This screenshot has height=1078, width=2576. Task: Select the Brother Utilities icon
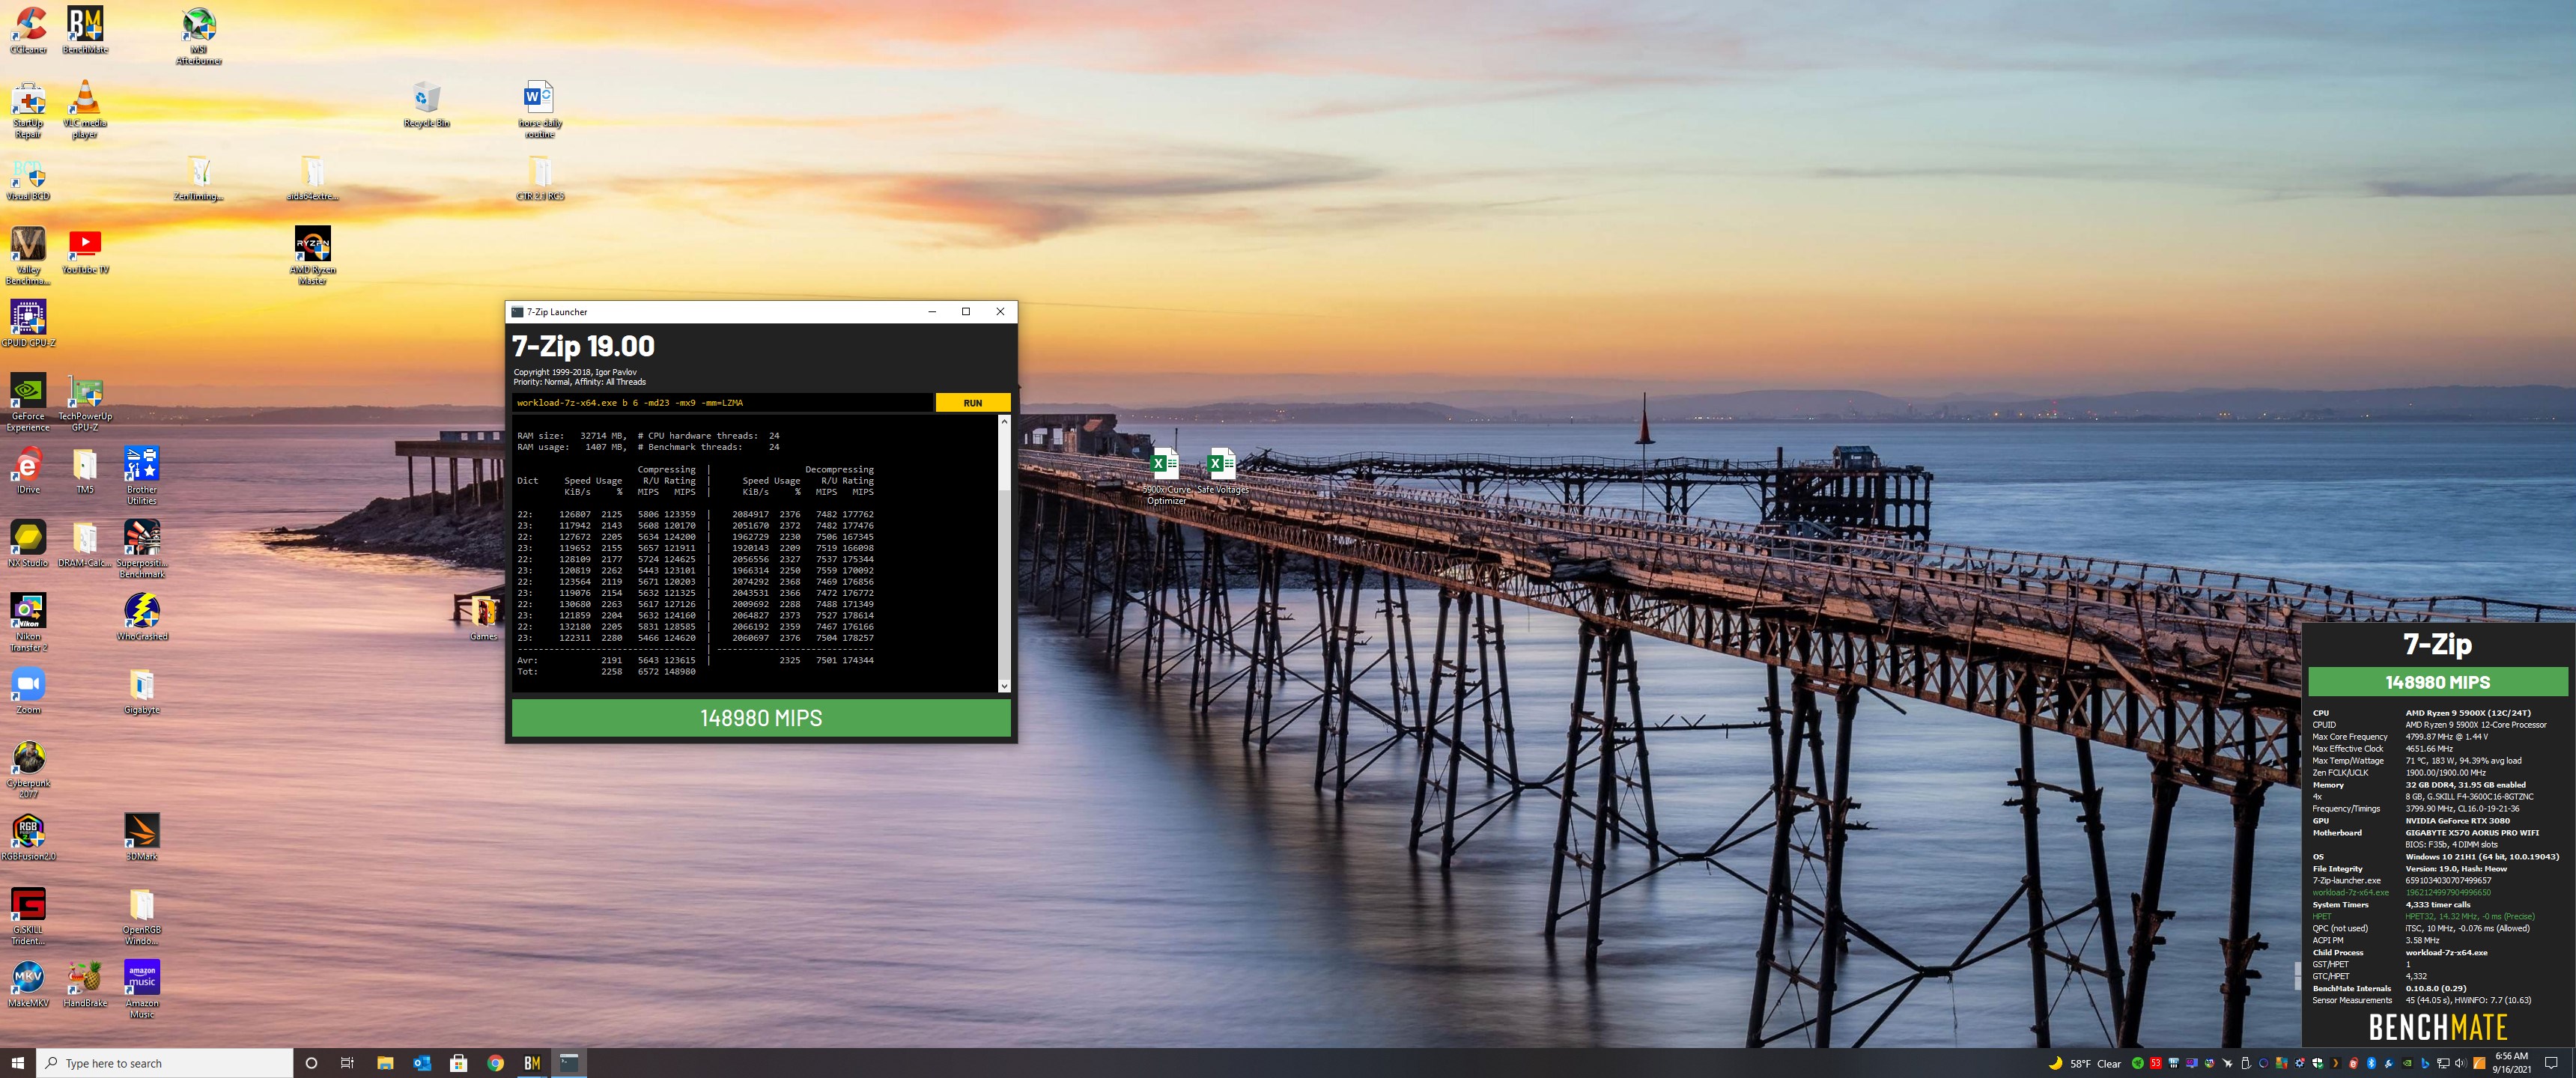click(142, 475)
